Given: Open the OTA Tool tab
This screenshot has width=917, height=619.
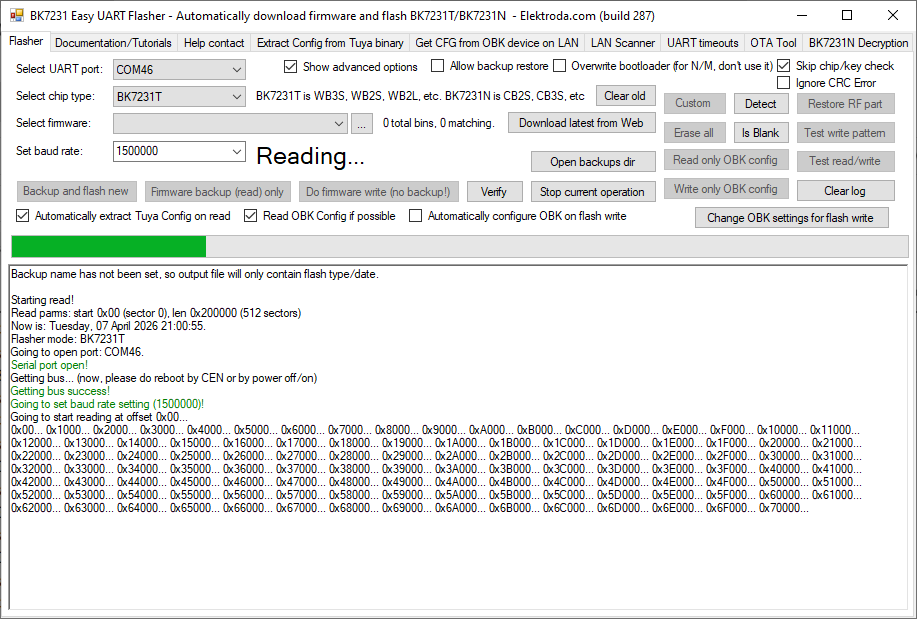Looking at the screenshot, I should [x=773, y=43].
